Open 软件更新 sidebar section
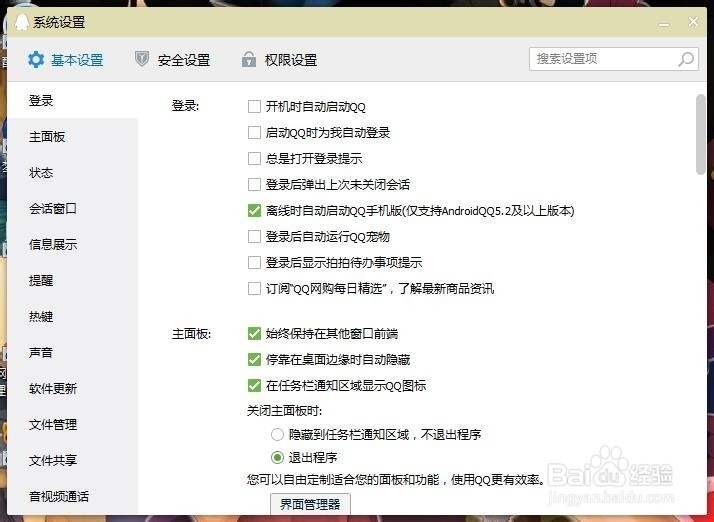This screenshot has width=714, height=522. click(72, 389)
